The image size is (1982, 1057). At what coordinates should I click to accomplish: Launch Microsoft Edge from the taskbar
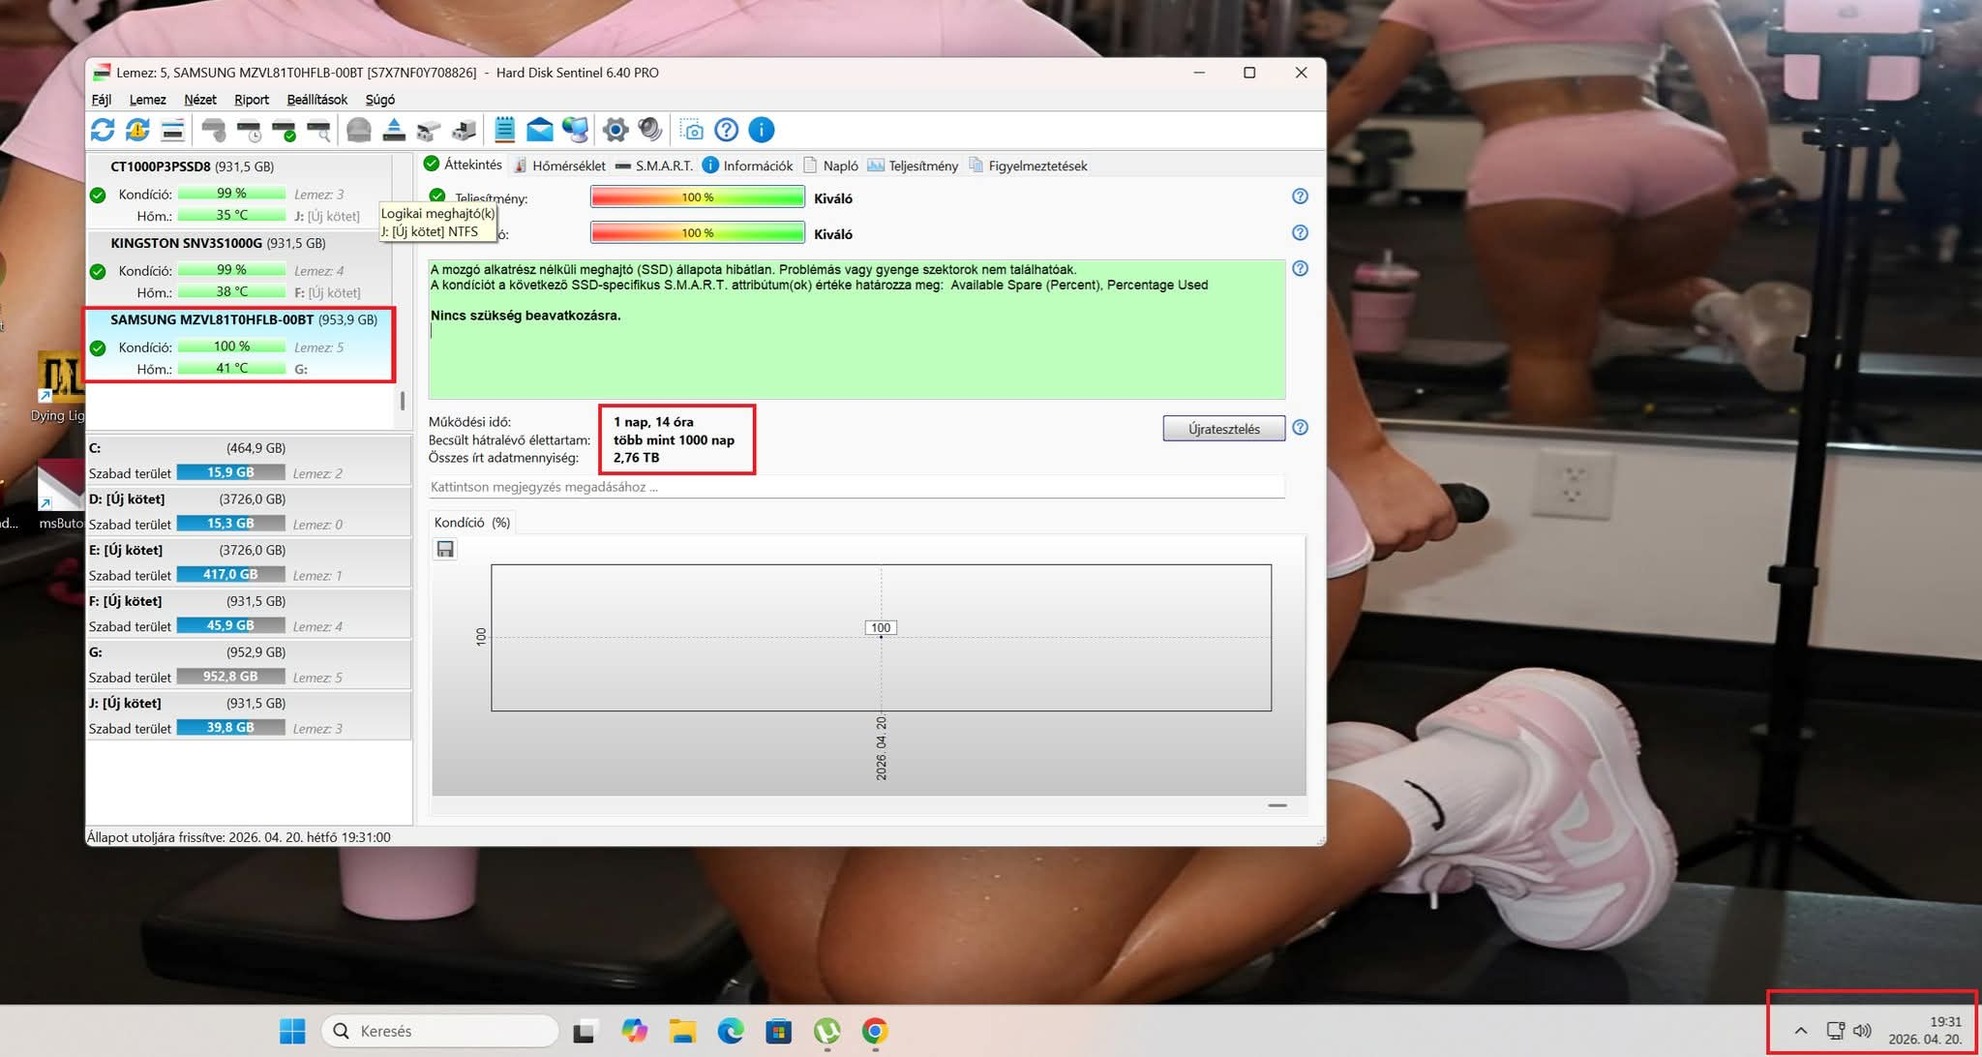730,1031
